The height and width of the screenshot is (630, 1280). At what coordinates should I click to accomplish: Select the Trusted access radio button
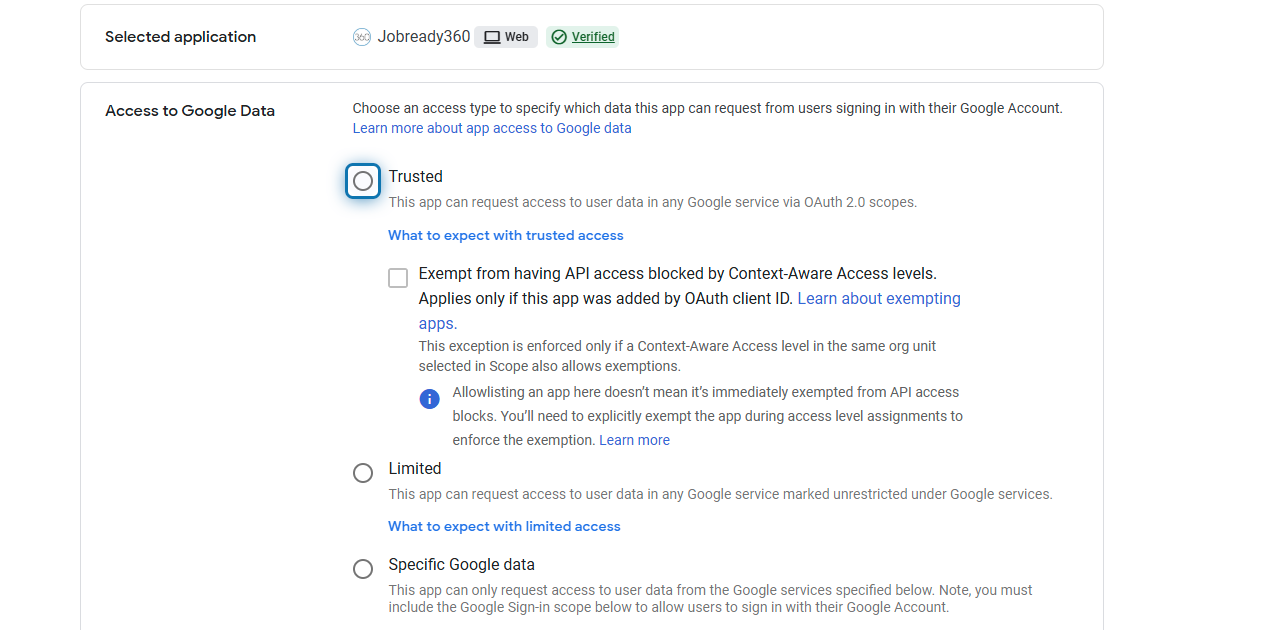pos(363,181)
